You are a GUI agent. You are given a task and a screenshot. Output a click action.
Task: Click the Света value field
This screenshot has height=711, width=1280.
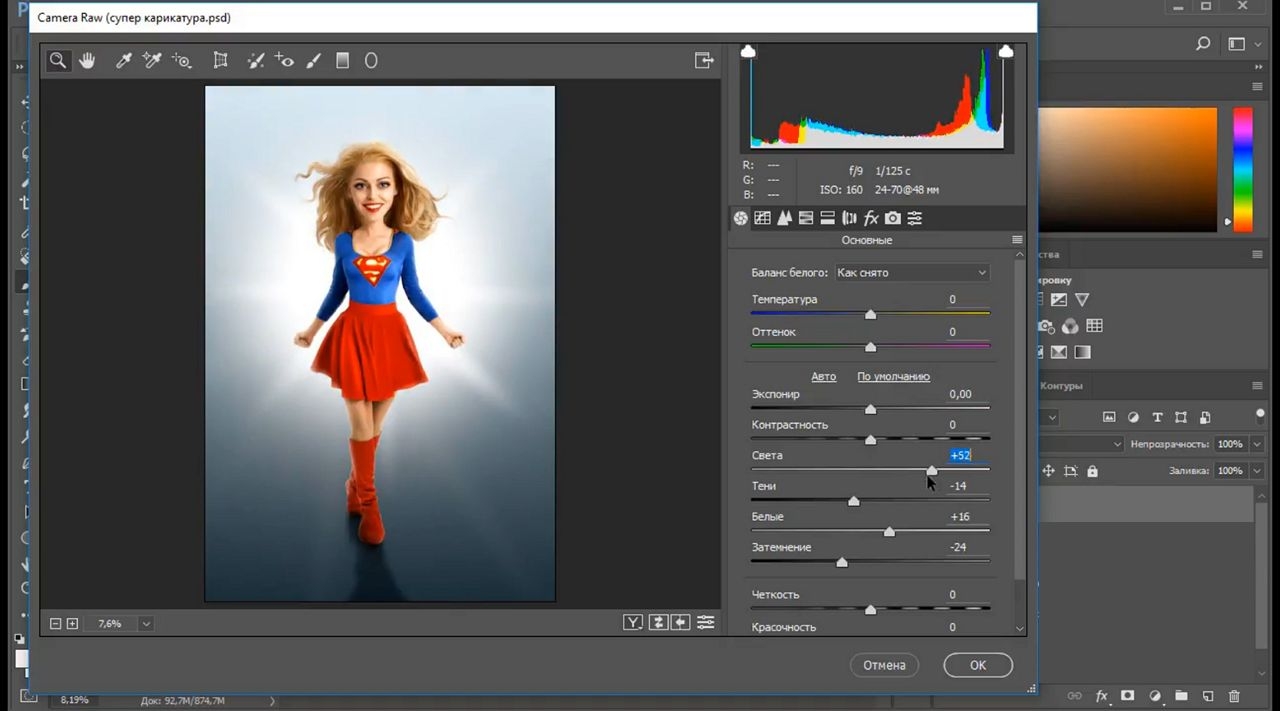[960, 455]
